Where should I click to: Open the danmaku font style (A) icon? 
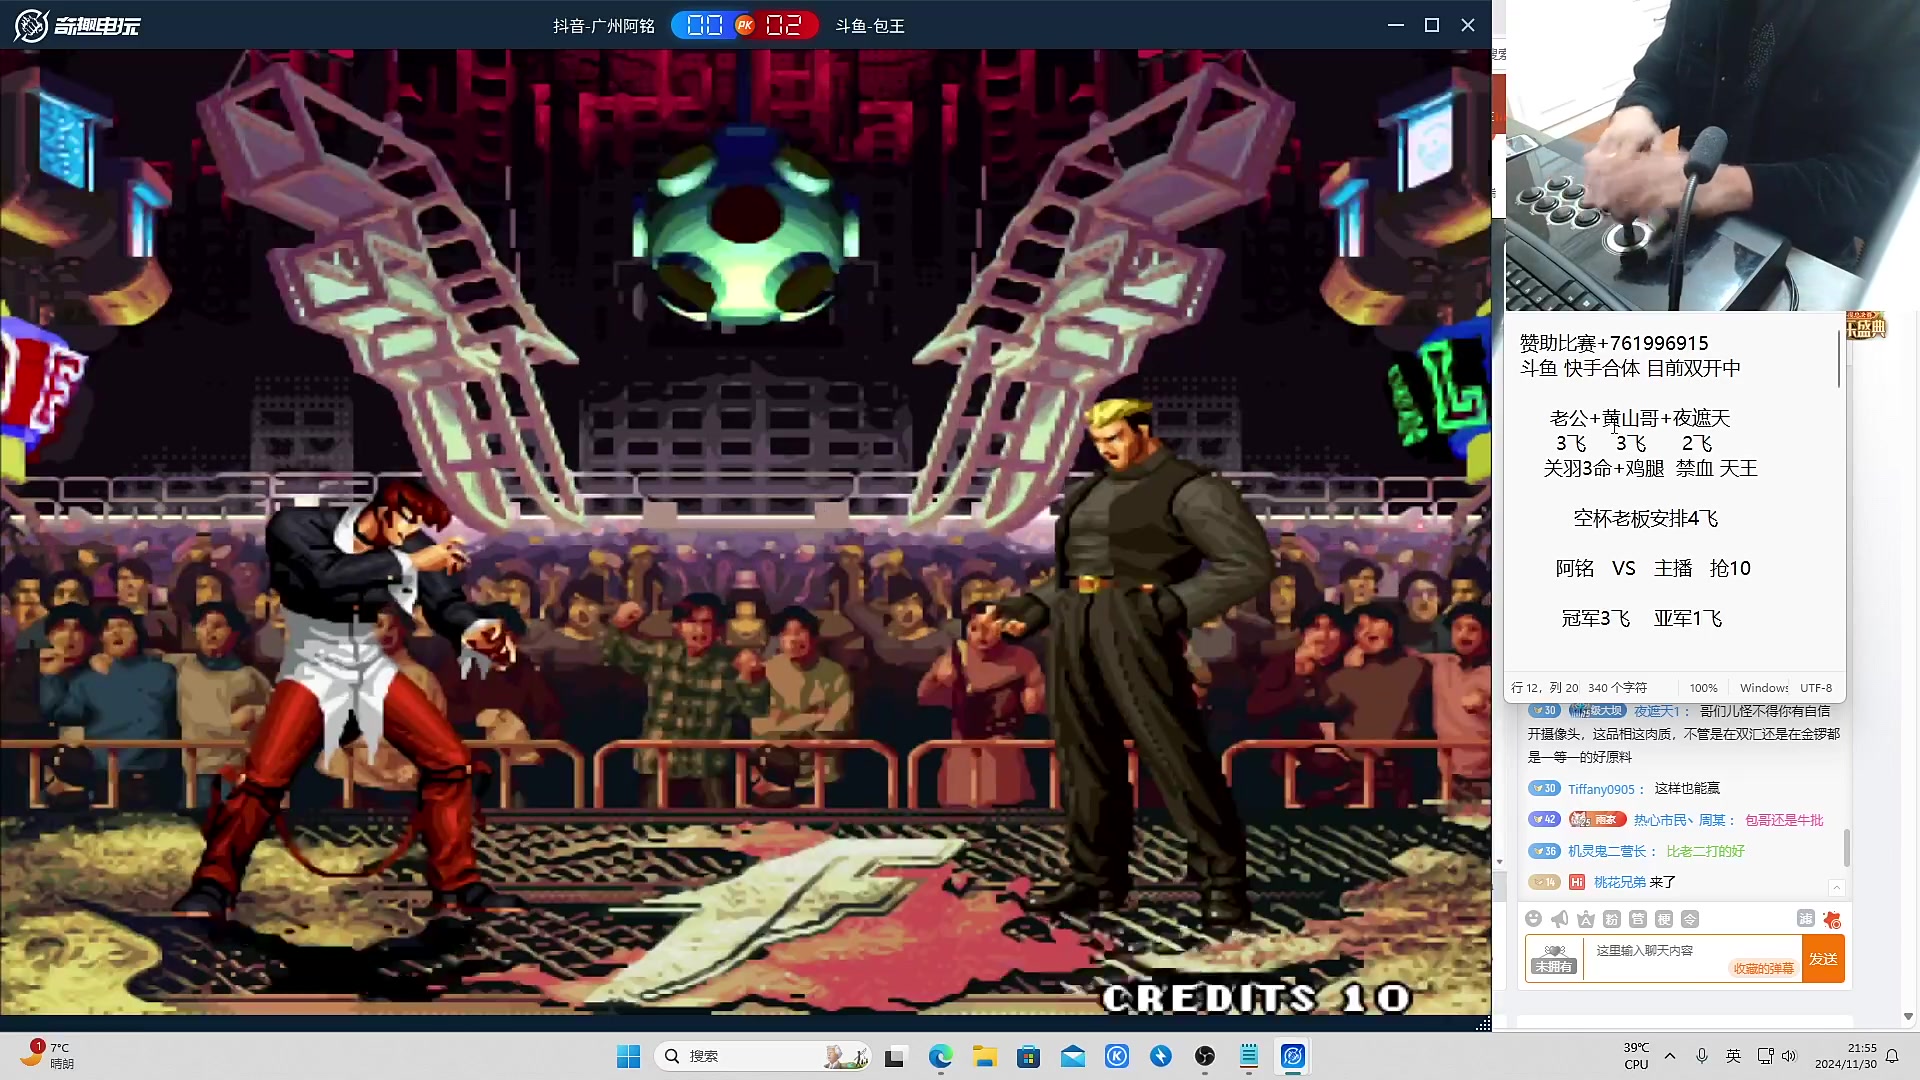click(1585, 919)
